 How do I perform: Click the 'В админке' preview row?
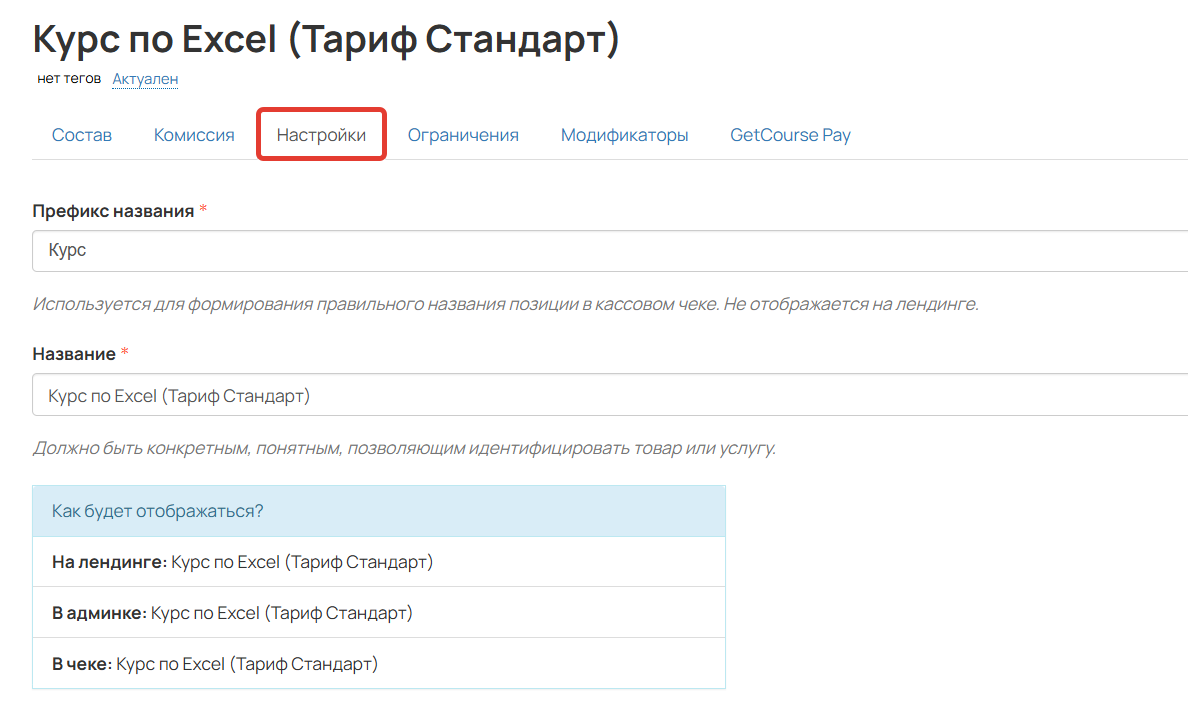379,612
